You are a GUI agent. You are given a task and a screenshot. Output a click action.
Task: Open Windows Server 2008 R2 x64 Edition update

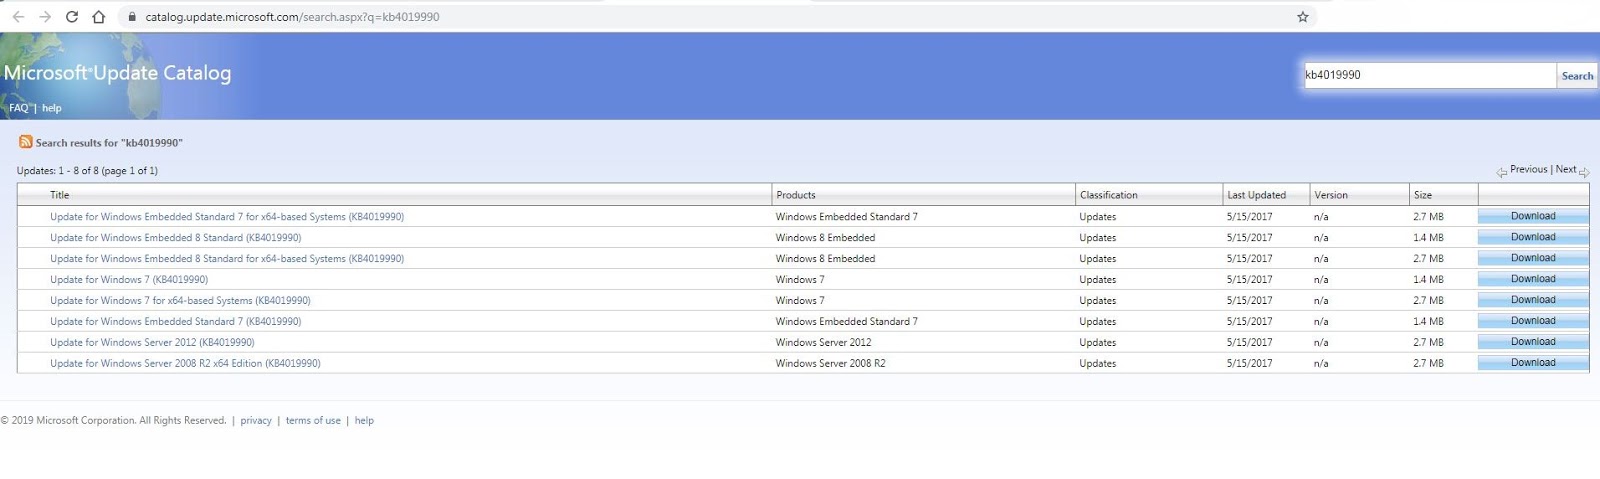click(x=185, y=364)
